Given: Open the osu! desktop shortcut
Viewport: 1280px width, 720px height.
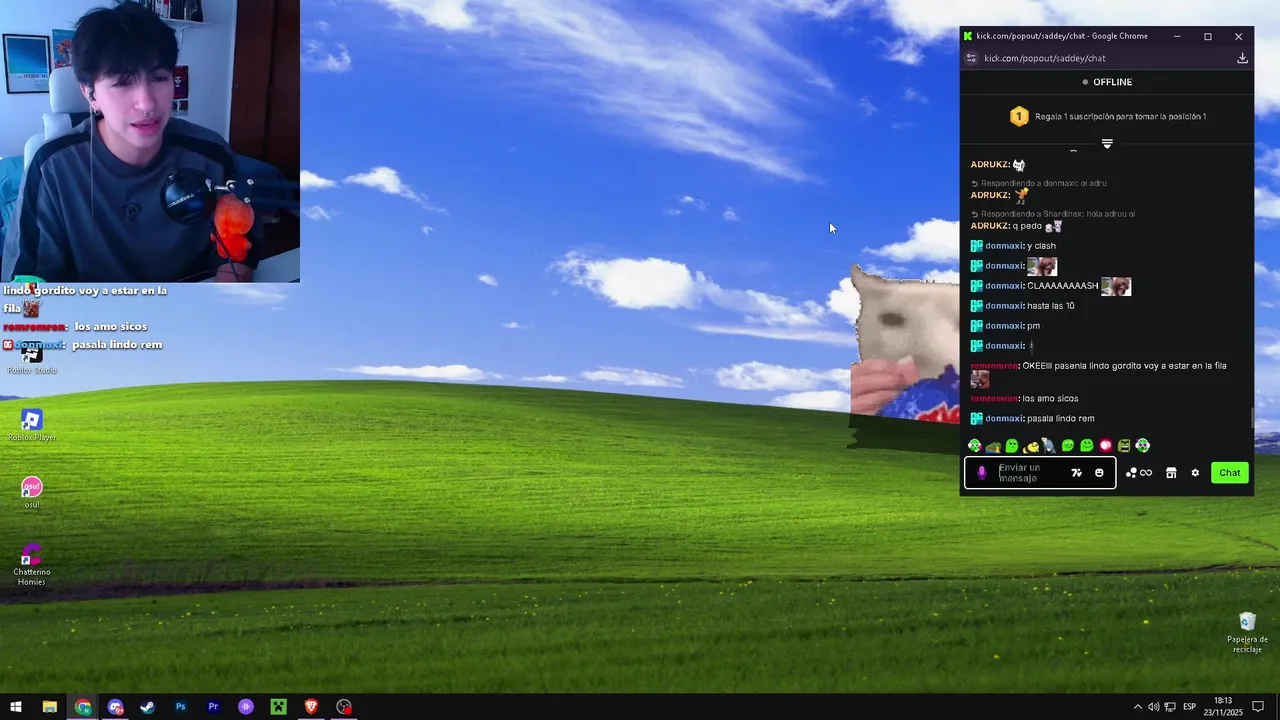Looking at the screenshot, I should click(32, 492).
